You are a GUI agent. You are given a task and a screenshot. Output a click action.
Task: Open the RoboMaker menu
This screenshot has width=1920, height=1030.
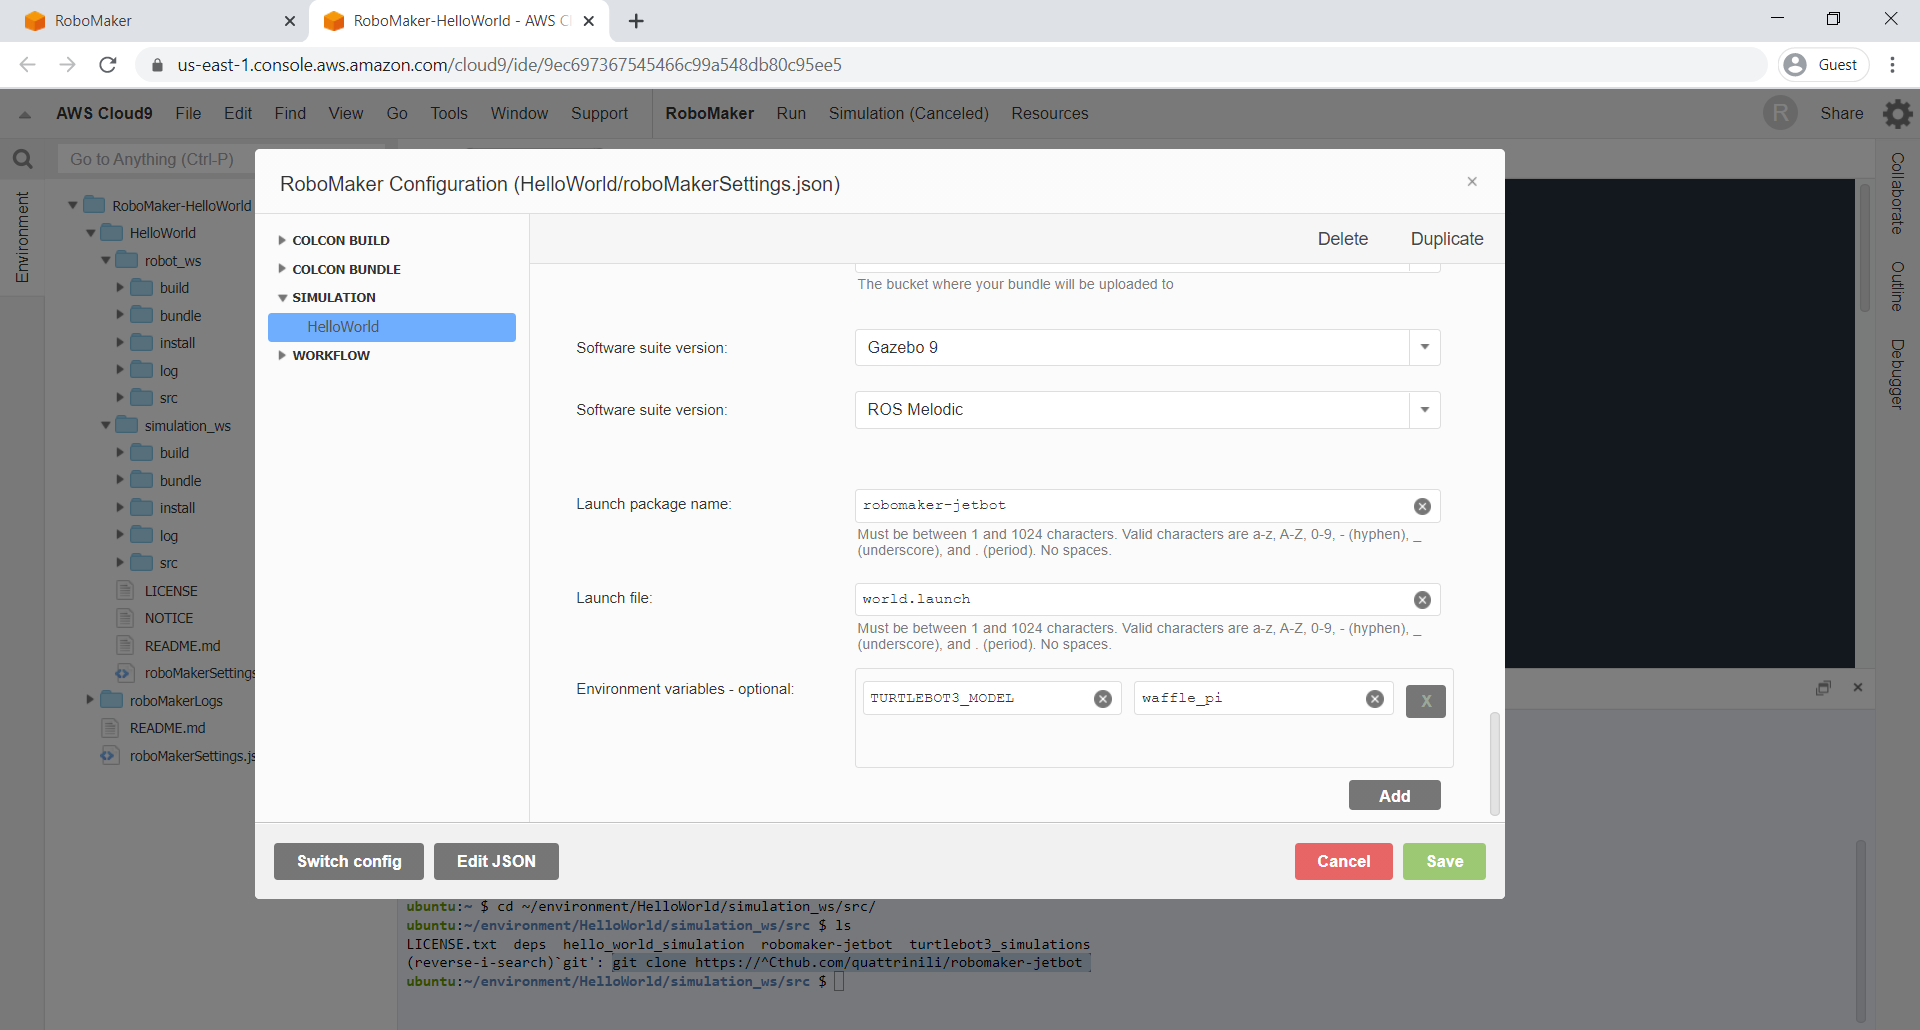pos(710,114)
